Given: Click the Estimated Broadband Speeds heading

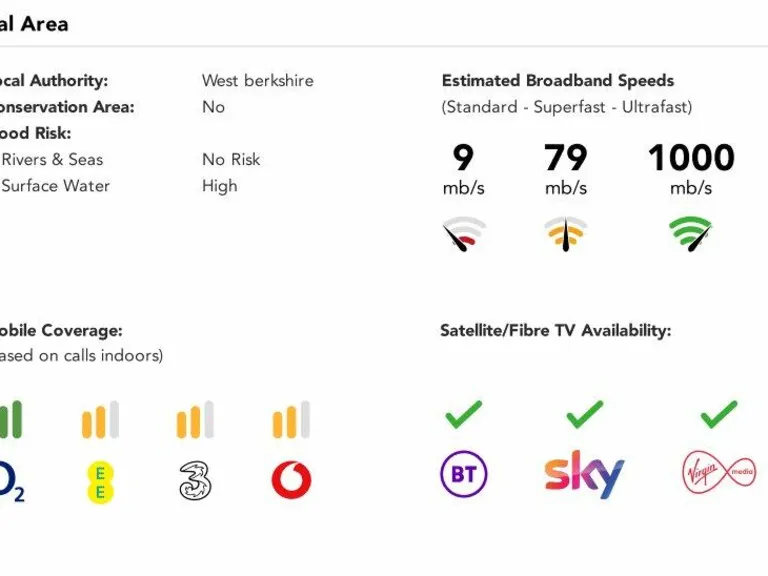Looking at the screenshot, I should click(x=558, y=81).
